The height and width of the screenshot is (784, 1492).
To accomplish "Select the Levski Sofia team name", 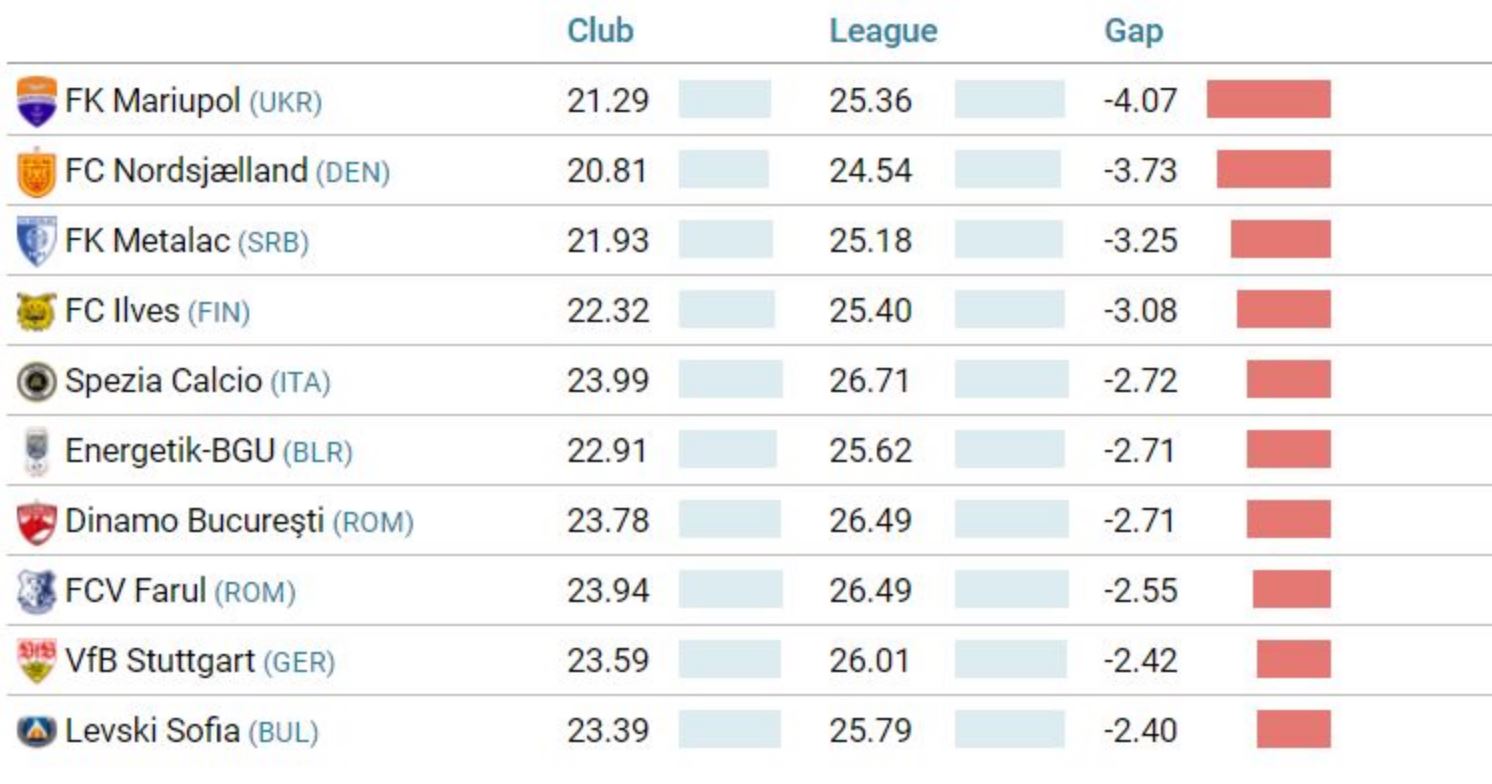I will pos(152,731).
